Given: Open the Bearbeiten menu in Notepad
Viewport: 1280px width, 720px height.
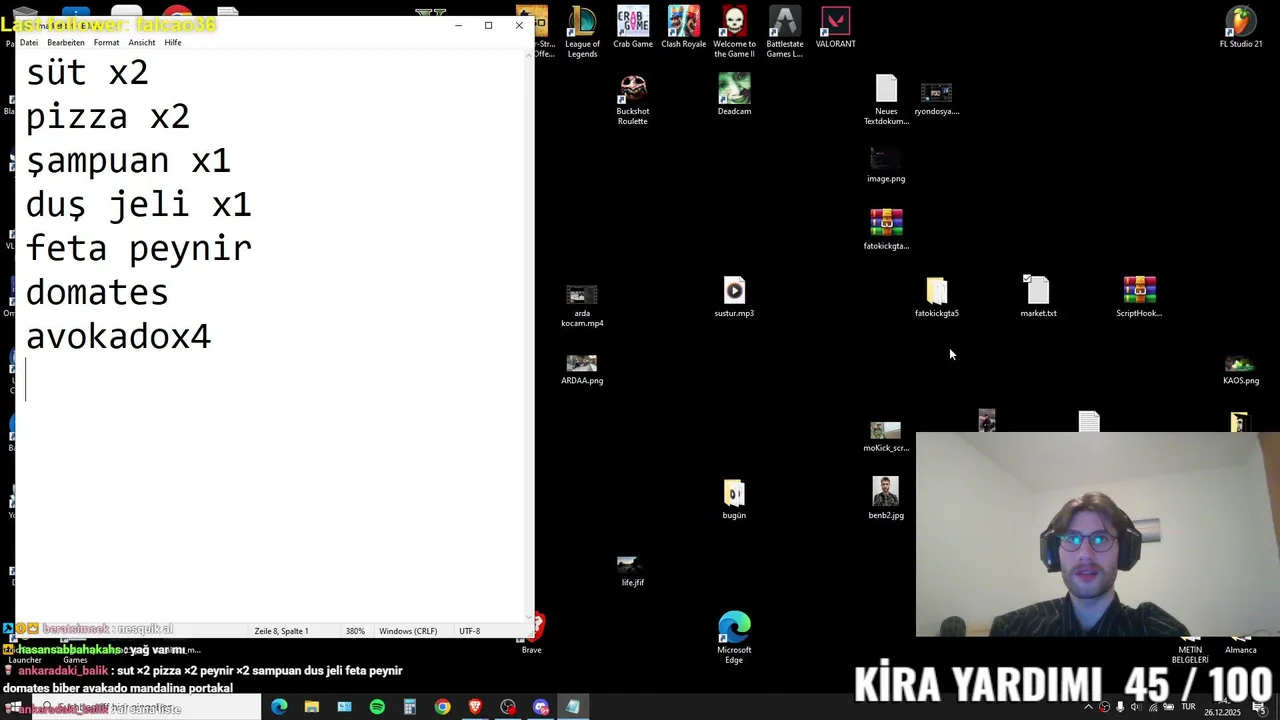Looking at the screenshot, I should coord(66,43).
